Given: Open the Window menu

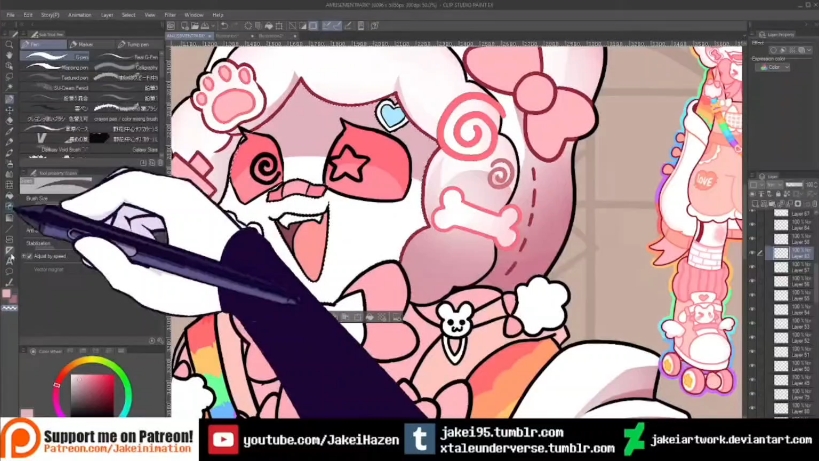Looking at the screenshot, I should point(194,15).
